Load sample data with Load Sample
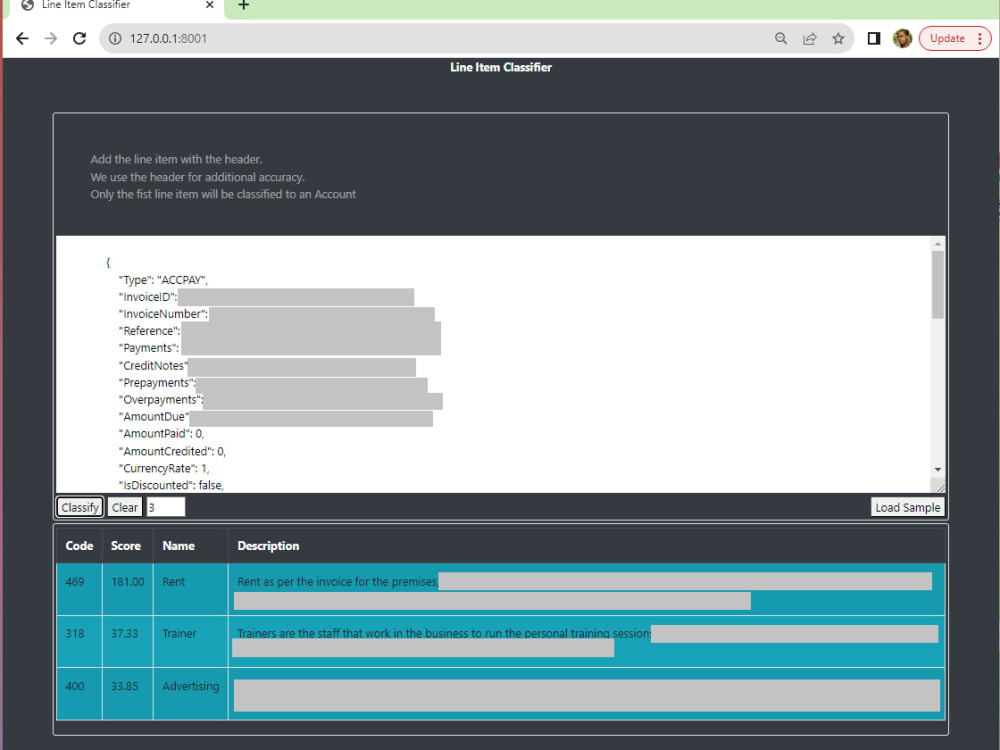This screenshot has height=750, width=1000. click(907, 507)
